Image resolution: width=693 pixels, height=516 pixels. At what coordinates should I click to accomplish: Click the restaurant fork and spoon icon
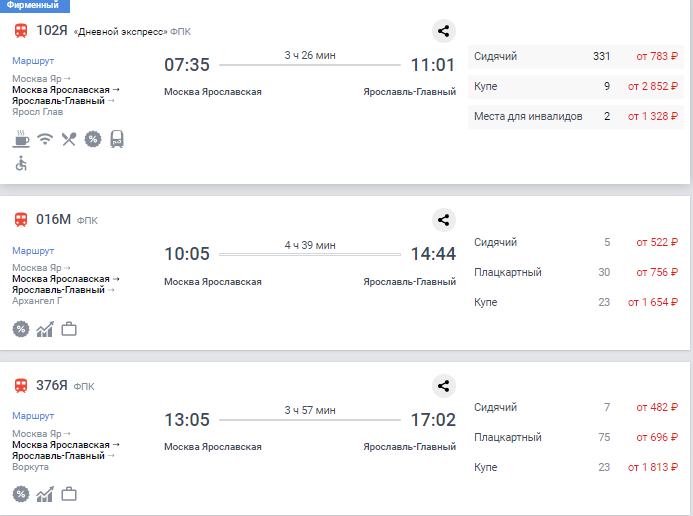pos(68,139)
